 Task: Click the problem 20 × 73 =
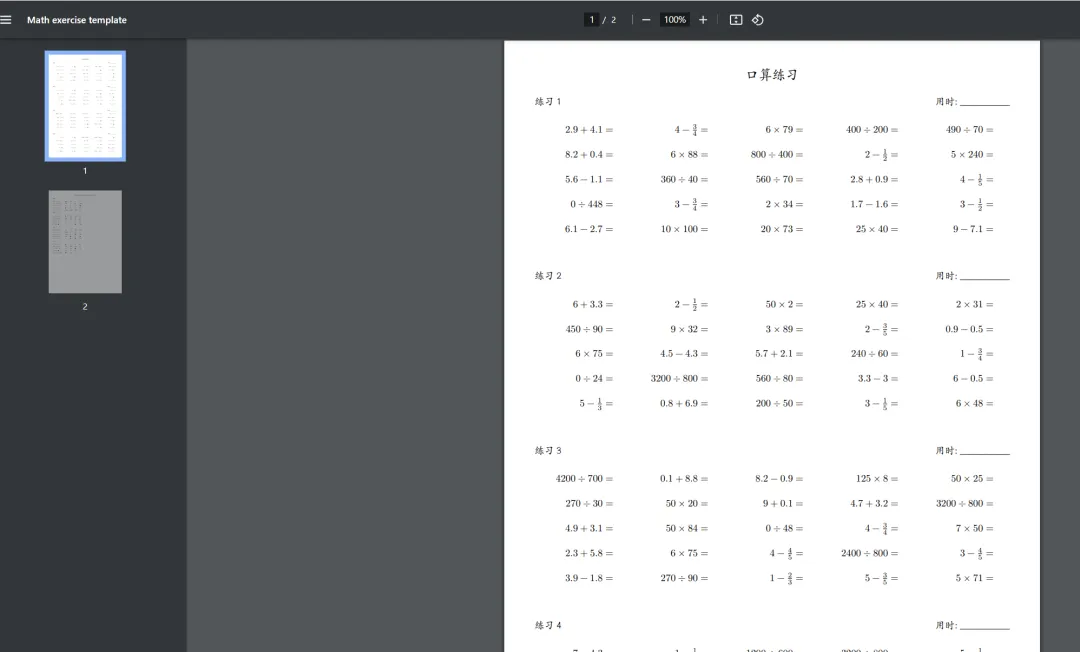(782, 229)
